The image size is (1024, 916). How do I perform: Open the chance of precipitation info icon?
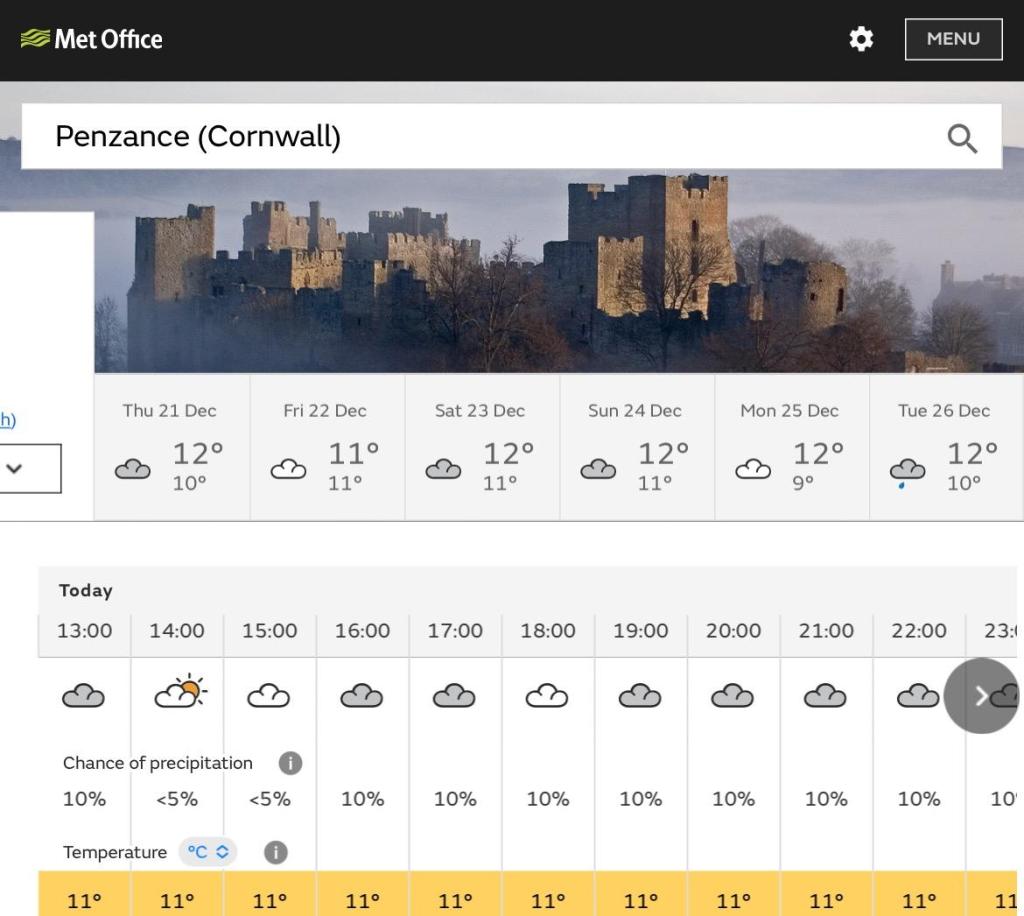coord(290,763)
